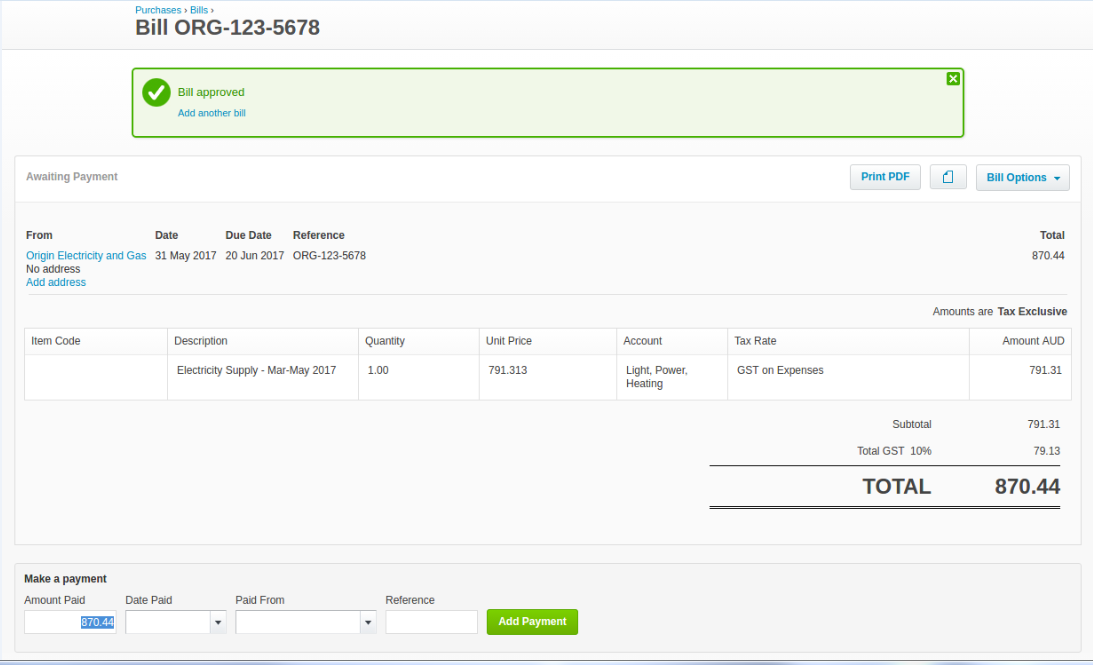Click the green checkmark approval icon
The height and width of the screenshot is (665, 1093).
tap(156, 92)
